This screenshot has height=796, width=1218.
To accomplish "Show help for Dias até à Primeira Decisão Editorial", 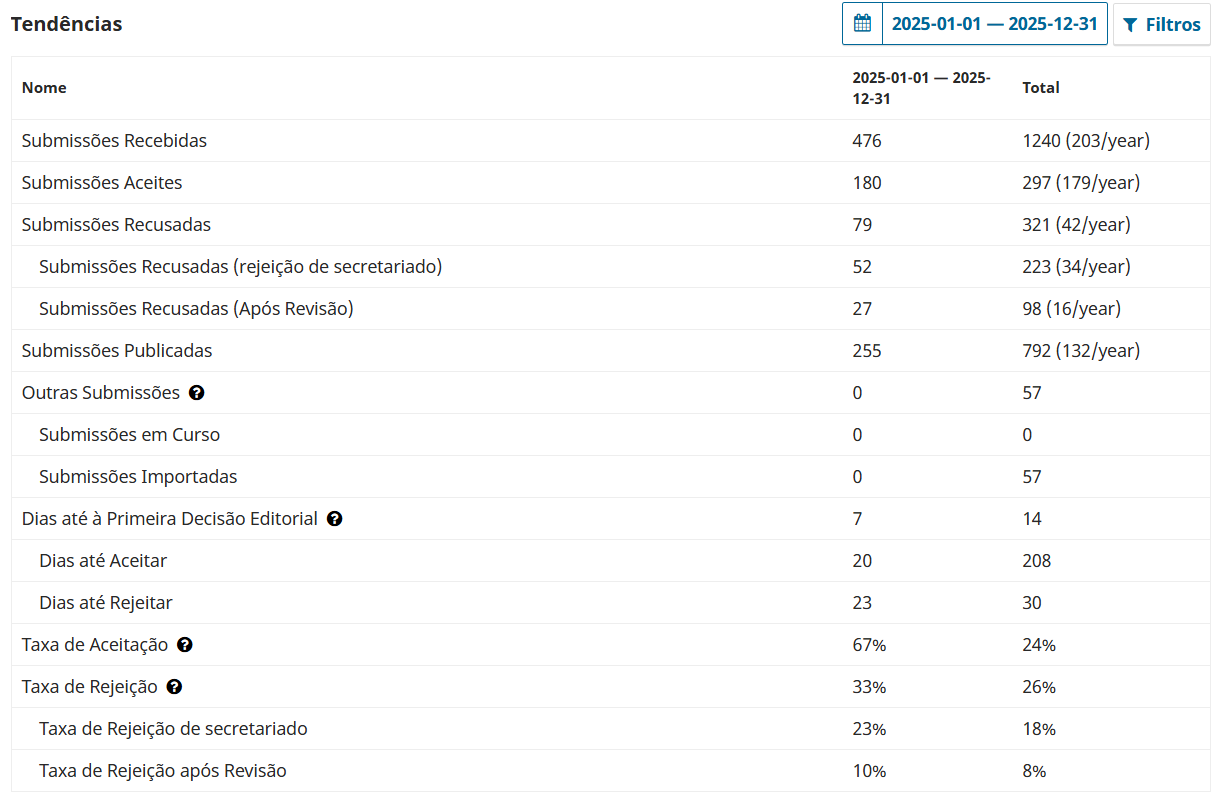I will (x=335, y=519).
